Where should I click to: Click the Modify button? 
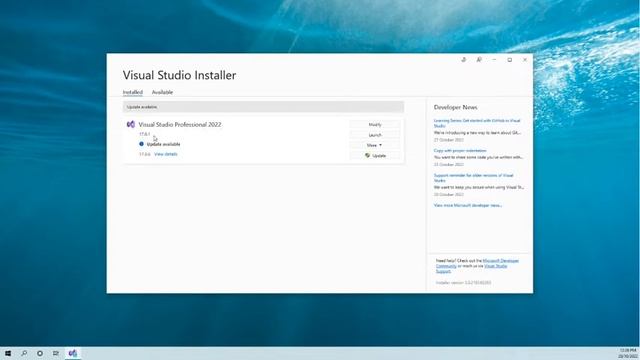[375, 124]
